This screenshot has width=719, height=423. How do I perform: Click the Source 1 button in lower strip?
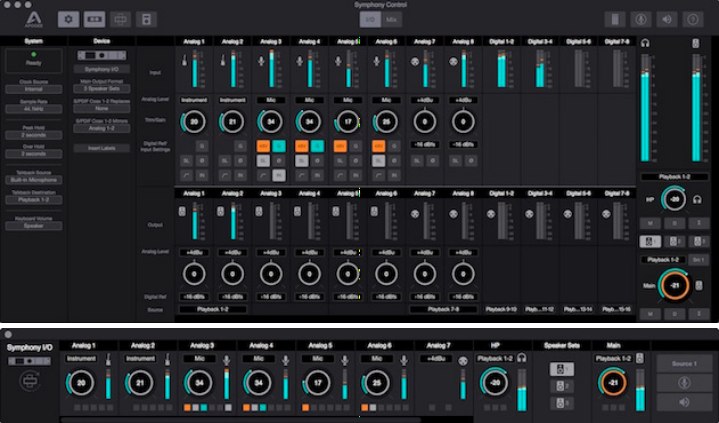tap(684, 363)
